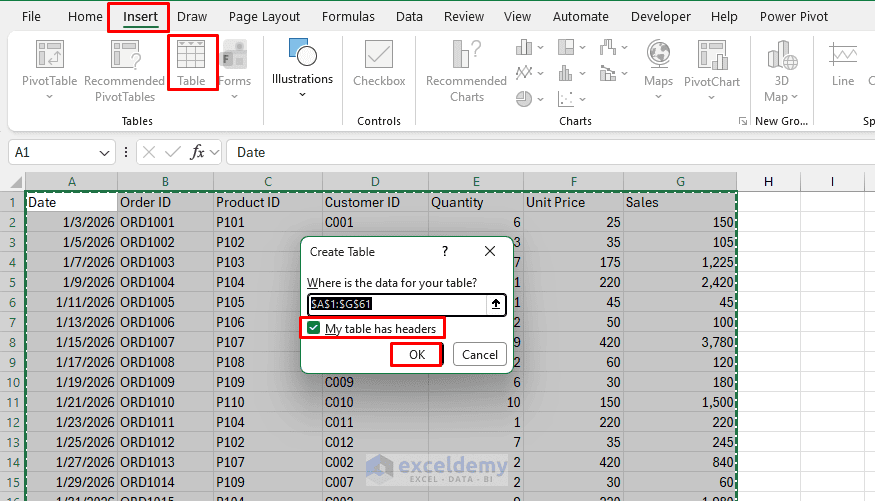Image resolution: width=875 pixels, height=501 pixels.
Task: Click the Insert Function fx icon
Action: coord(197,152)
